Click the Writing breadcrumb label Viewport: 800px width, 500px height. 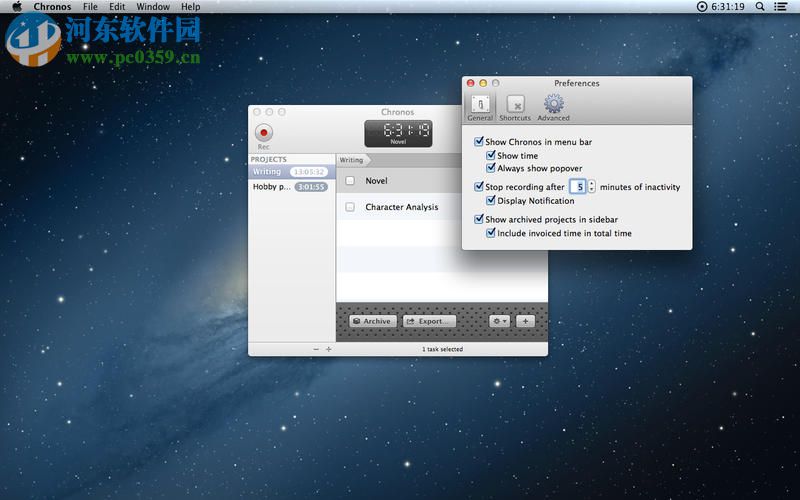(x=352, y=160)
